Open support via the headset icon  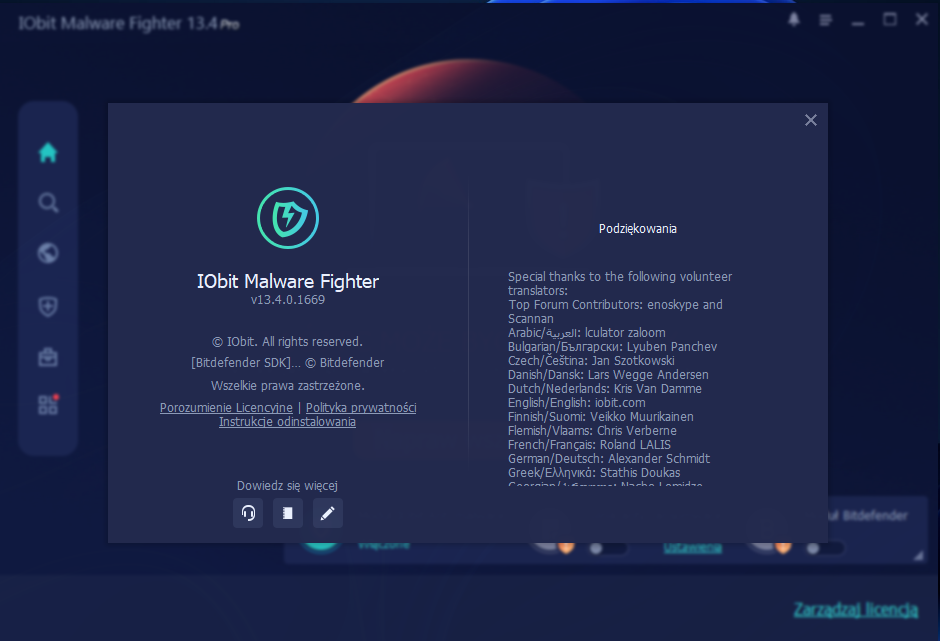[x=248, y=513]
